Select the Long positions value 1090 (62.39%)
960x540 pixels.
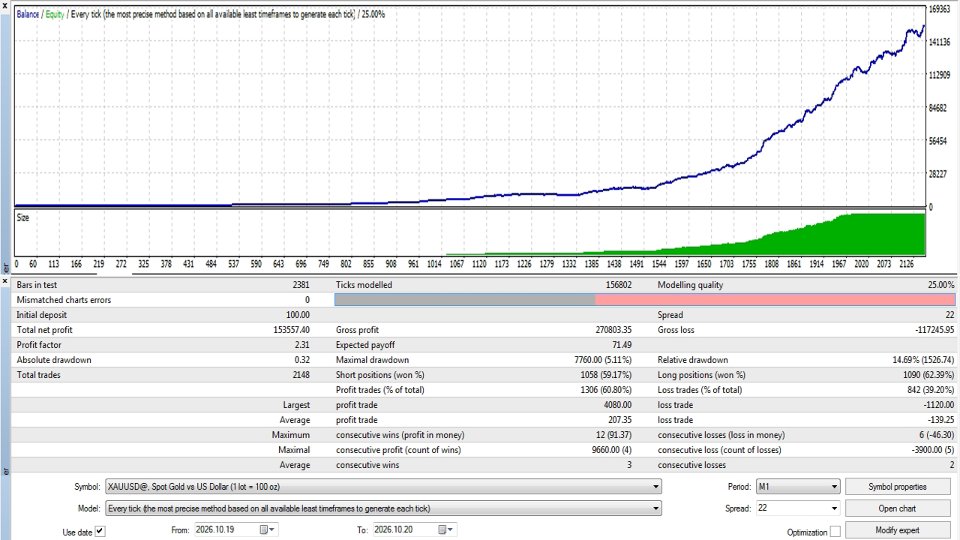928,375
